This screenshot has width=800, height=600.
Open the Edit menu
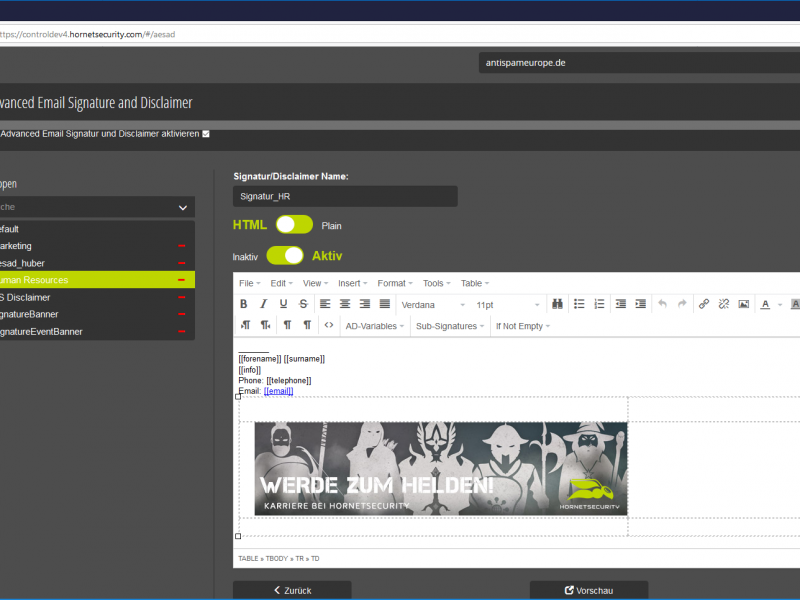[x=281, y=283]
